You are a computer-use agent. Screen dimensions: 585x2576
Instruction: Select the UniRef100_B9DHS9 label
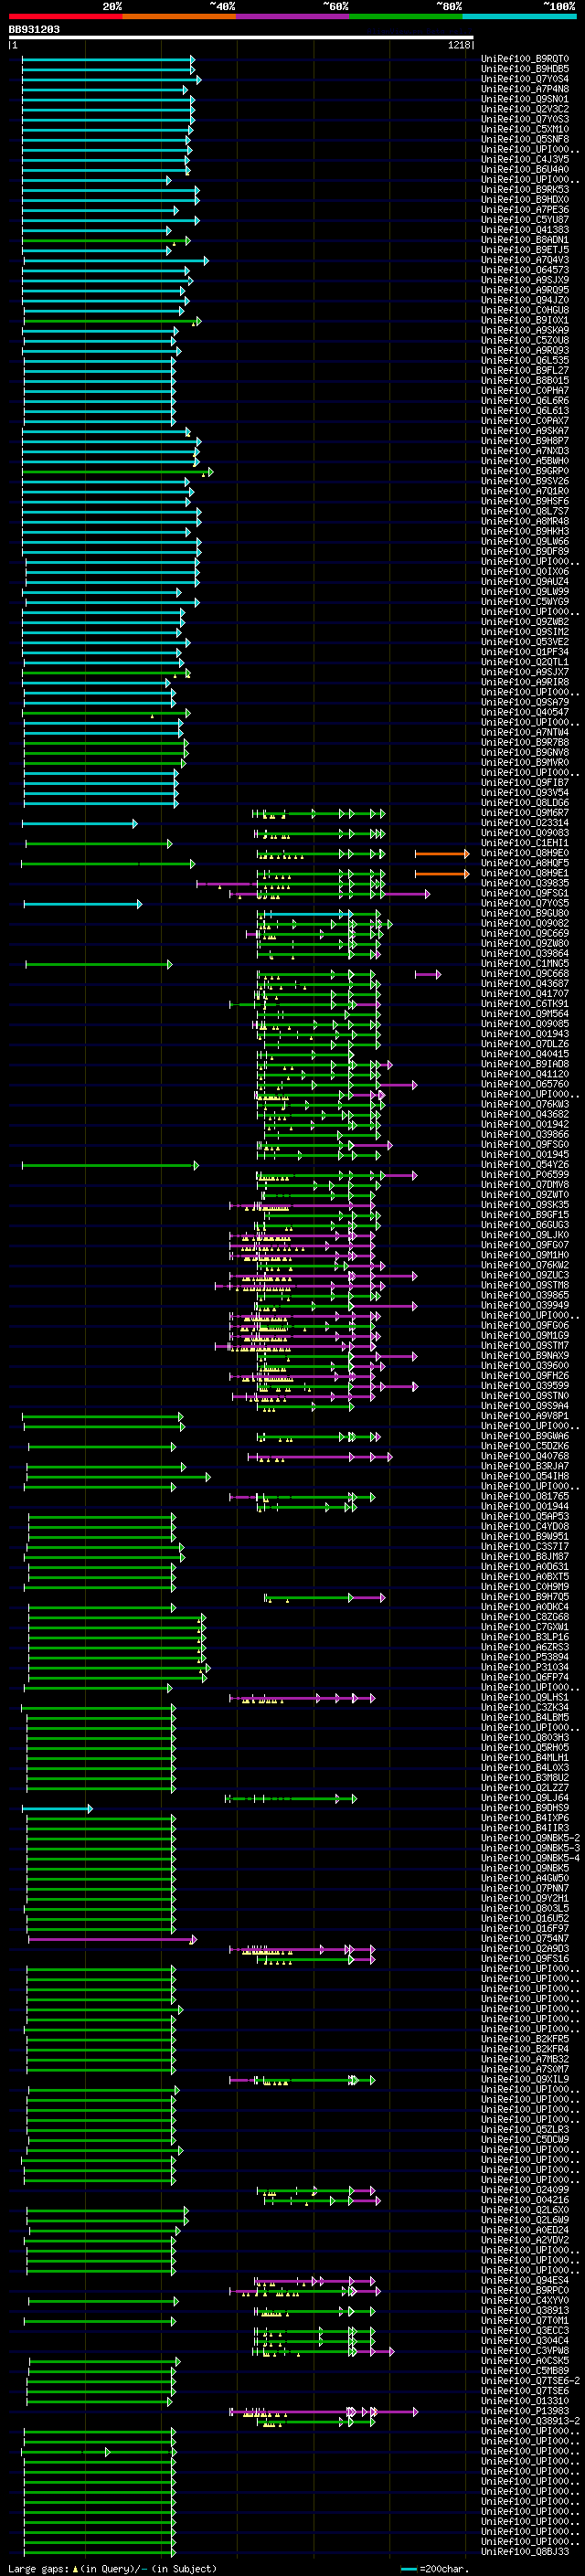pos(525,1808)
